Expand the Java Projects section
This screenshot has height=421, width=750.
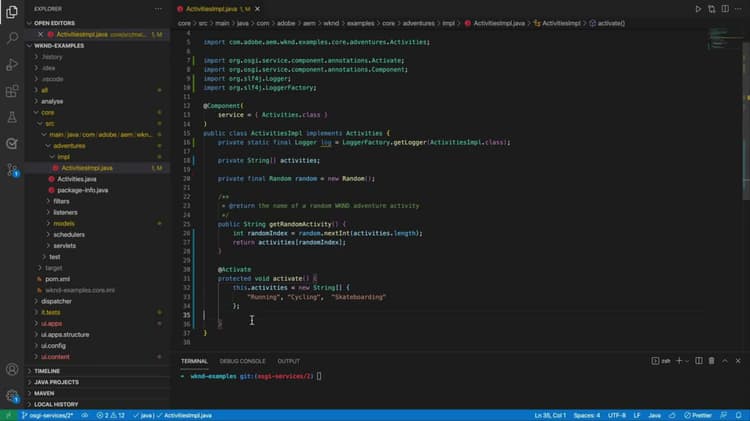pyautogui.click(x=56, y=382)
